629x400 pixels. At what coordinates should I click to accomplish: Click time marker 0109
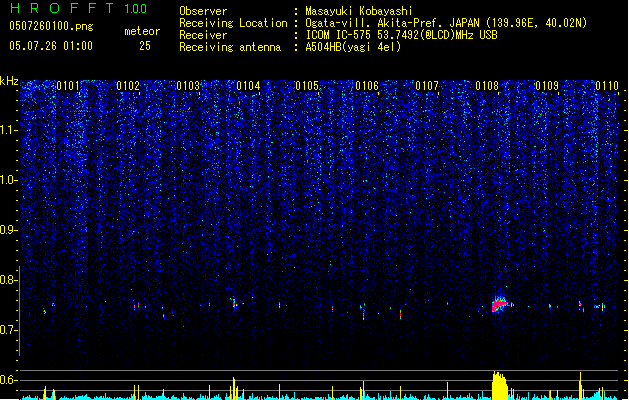[547, 86]
